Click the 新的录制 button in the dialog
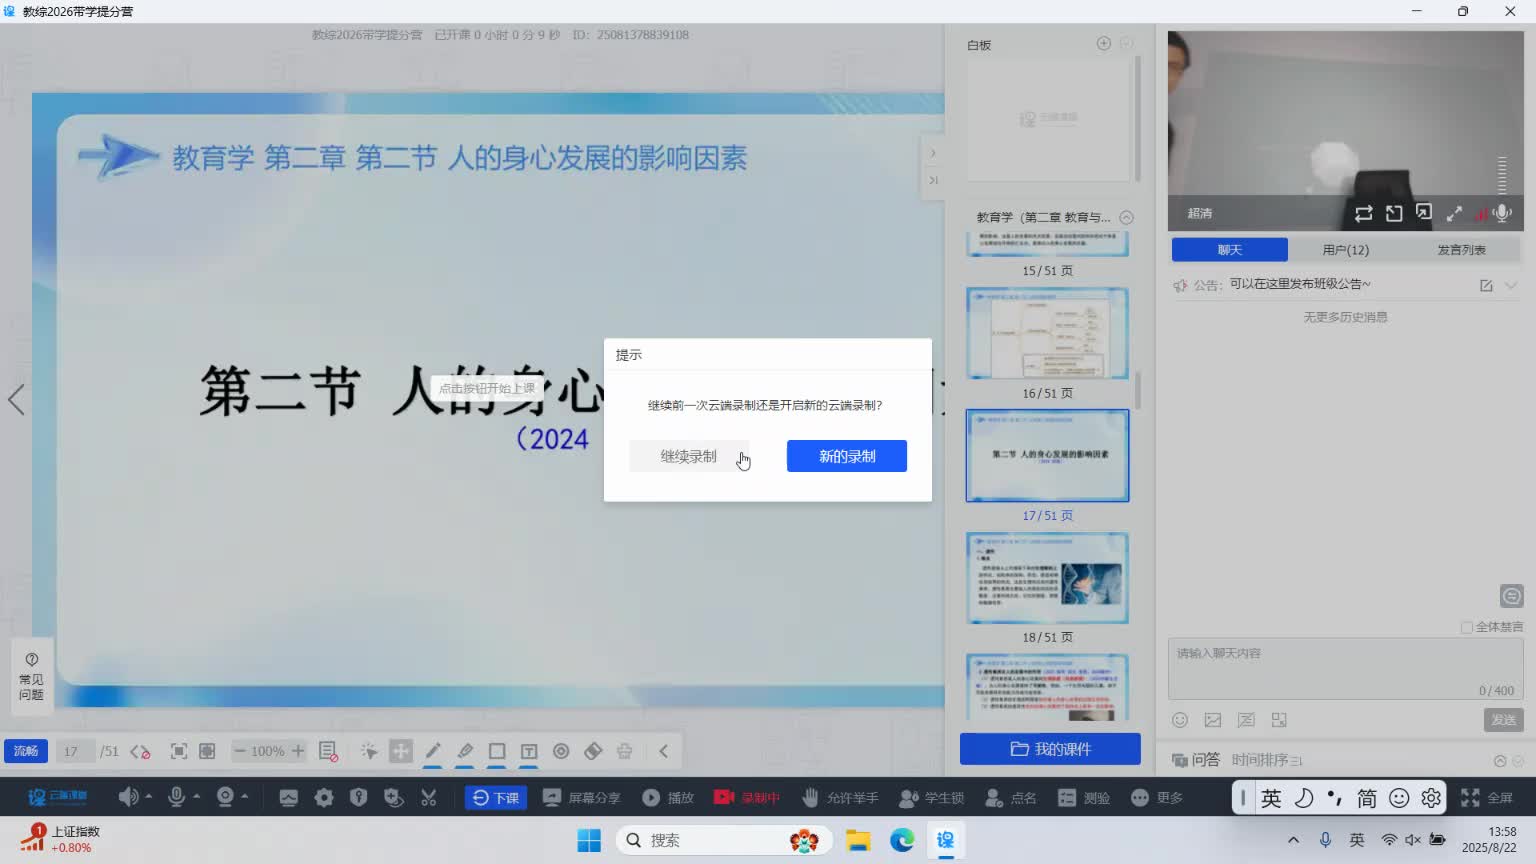The height and width of the screenshot is (864, 1536). [846, 456]
